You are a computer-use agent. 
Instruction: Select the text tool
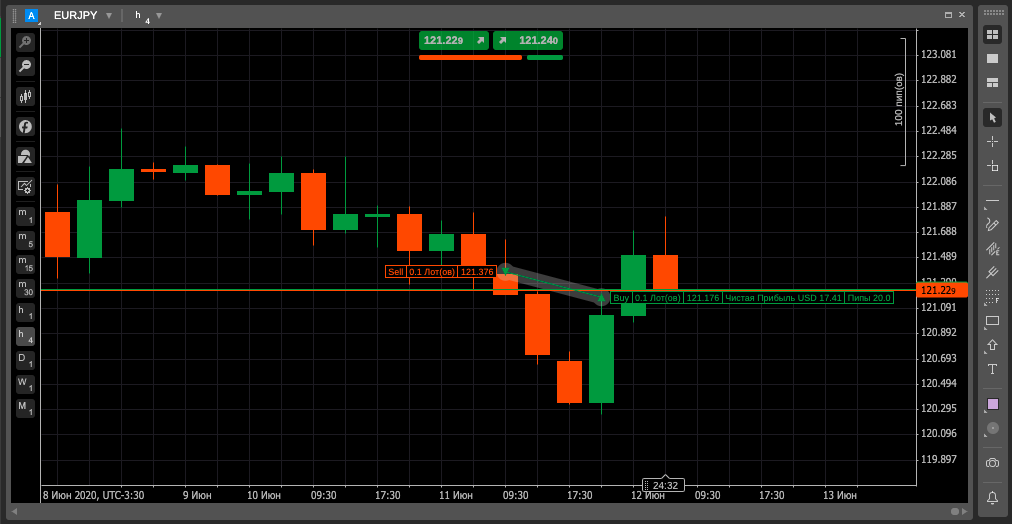993,369
